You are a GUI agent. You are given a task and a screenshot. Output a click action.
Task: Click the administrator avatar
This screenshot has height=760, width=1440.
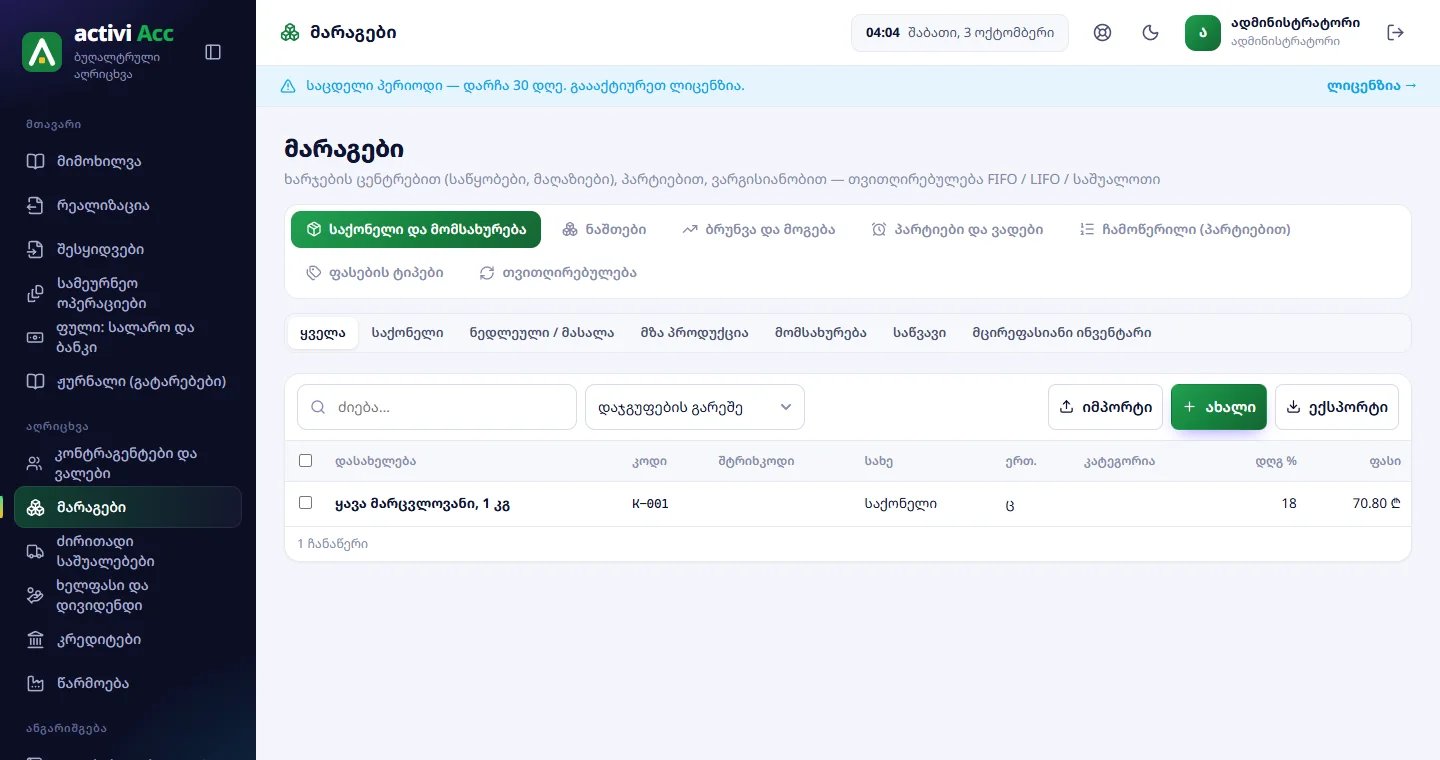(x=1203, y=33)
